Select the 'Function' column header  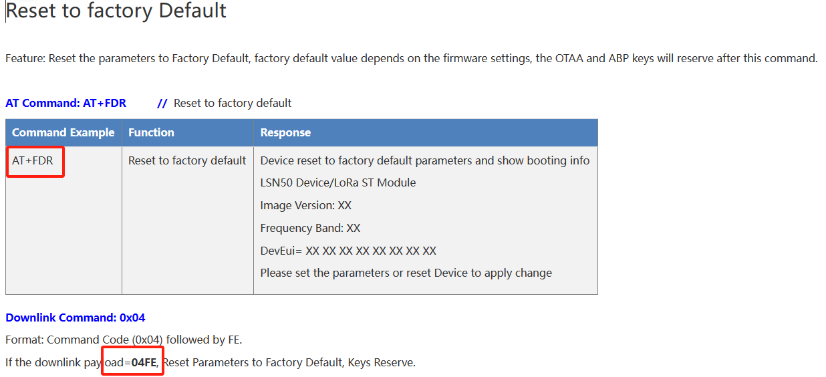151,133
